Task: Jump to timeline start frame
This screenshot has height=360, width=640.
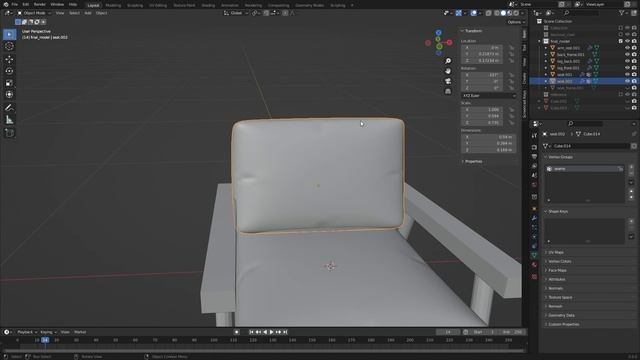Action: (x=251, y=332)
